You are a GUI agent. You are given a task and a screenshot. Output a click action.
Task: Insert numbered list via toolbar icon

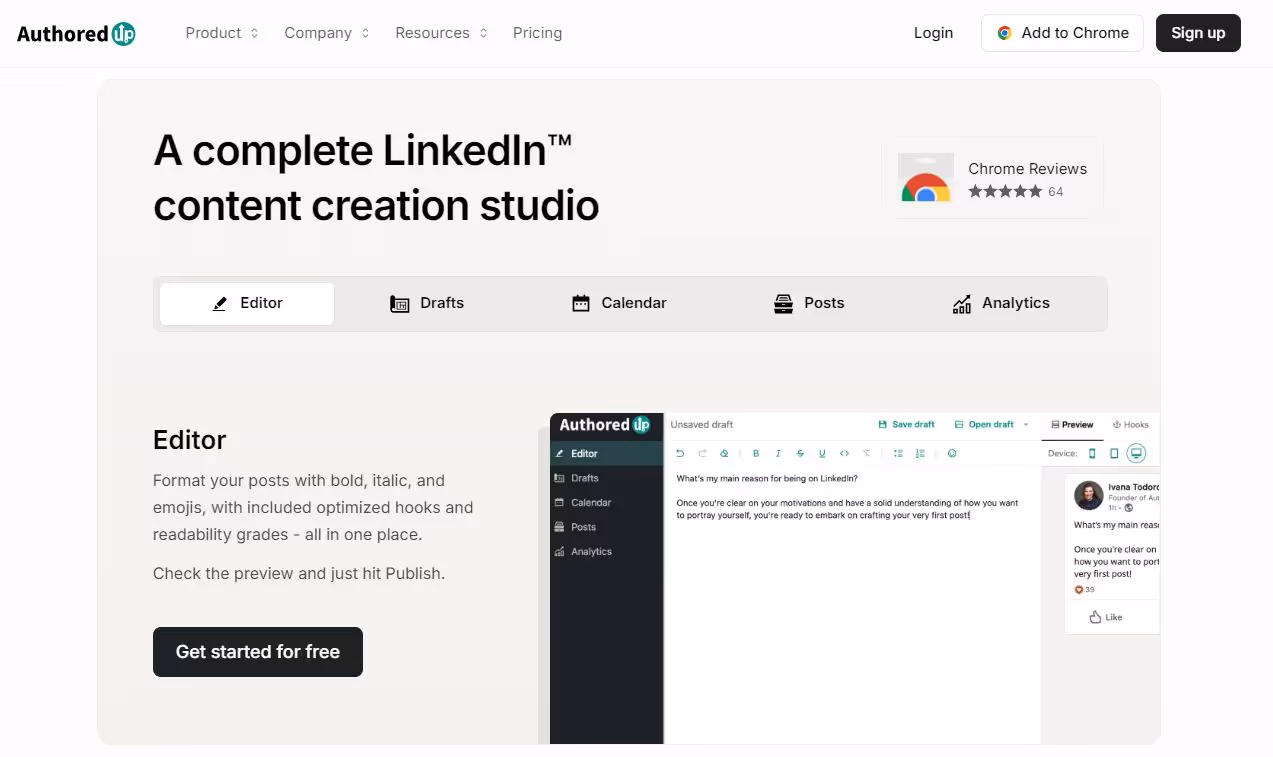point(920,453)
